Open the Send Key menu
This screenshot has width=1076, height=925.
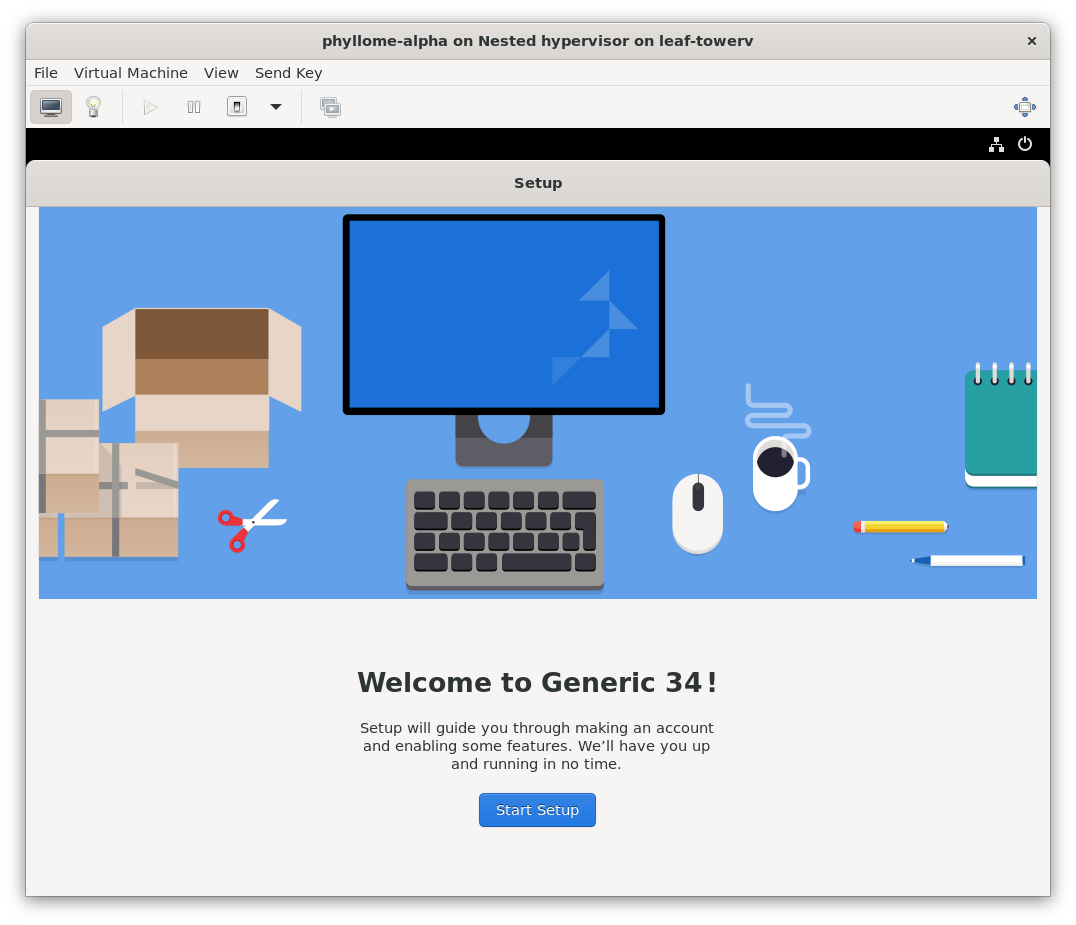(x=288, y=73)
